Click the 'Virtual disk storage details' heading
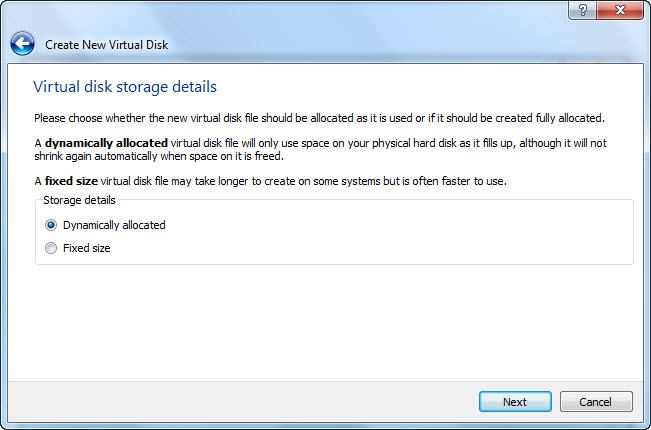651x430 pixels. pyautogui.click(x=125, y=87)
